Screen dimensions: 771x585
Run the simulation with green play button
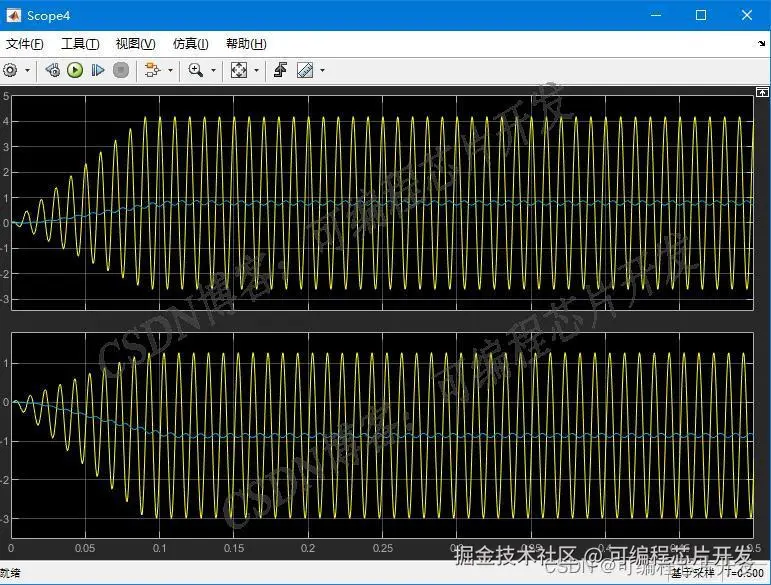[x=75, y=70]
